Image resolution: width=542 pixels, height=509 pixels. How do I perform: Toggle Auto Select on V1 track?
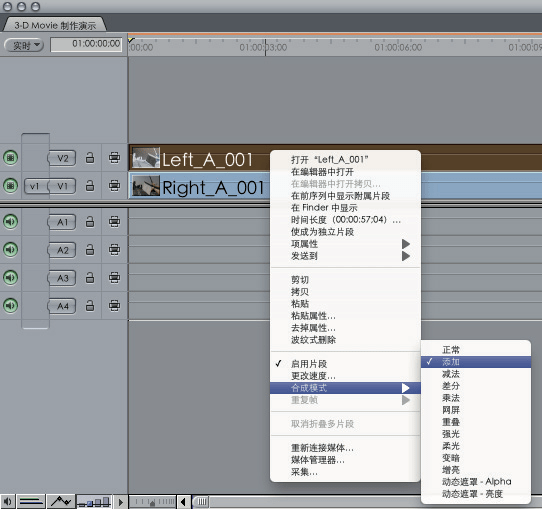(114, 186)
